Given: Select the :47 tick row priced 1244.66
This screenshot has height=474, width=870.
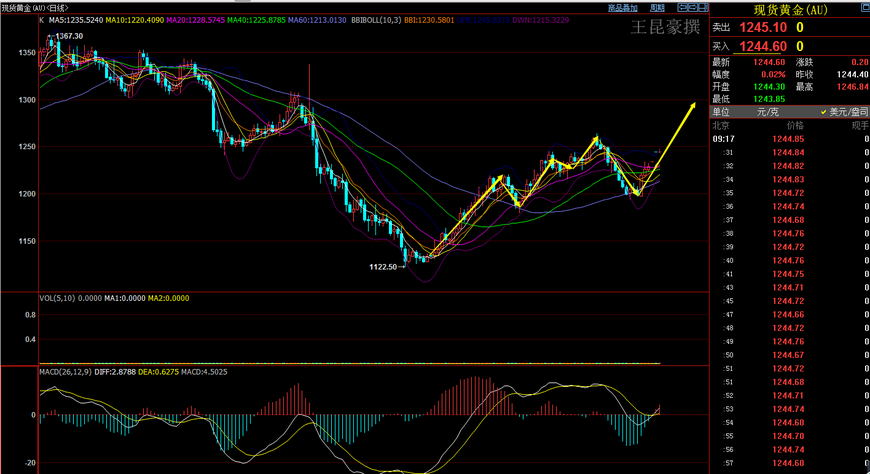Looking at the screenshot, I should (790, 315).
